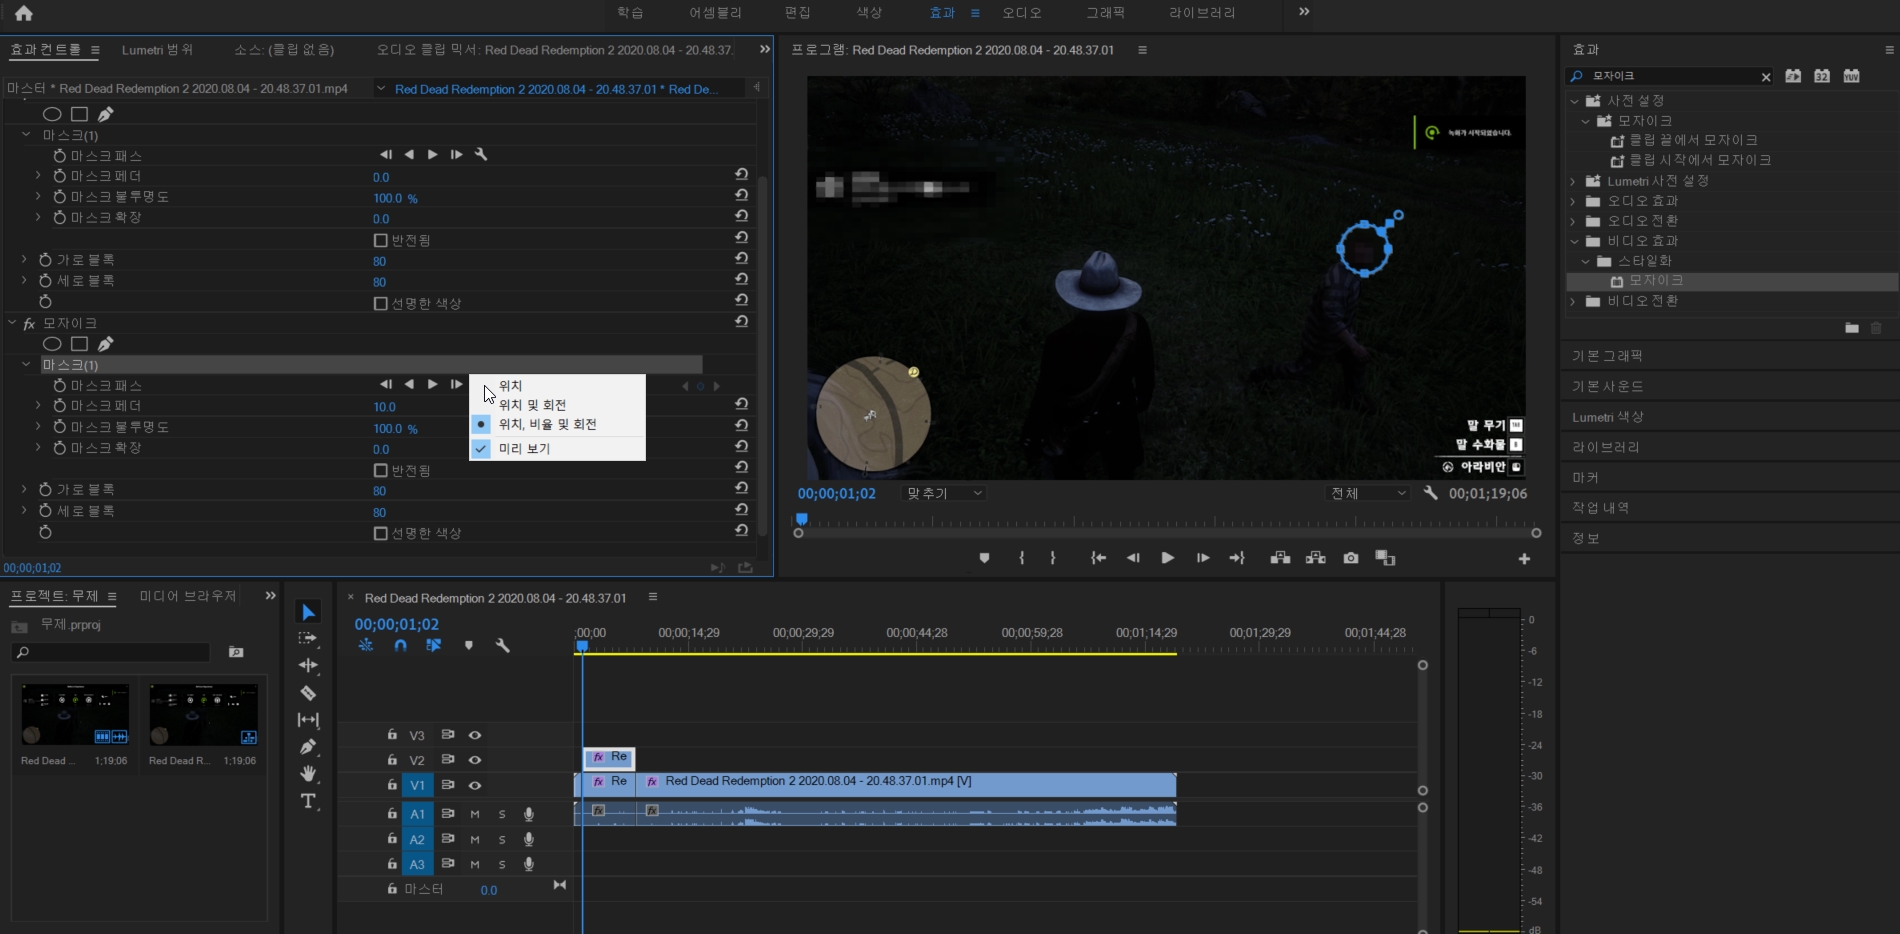Show overflow workspaces chevron
Viewport: 1900px width, 934px height.
(x=1304, y=12)
